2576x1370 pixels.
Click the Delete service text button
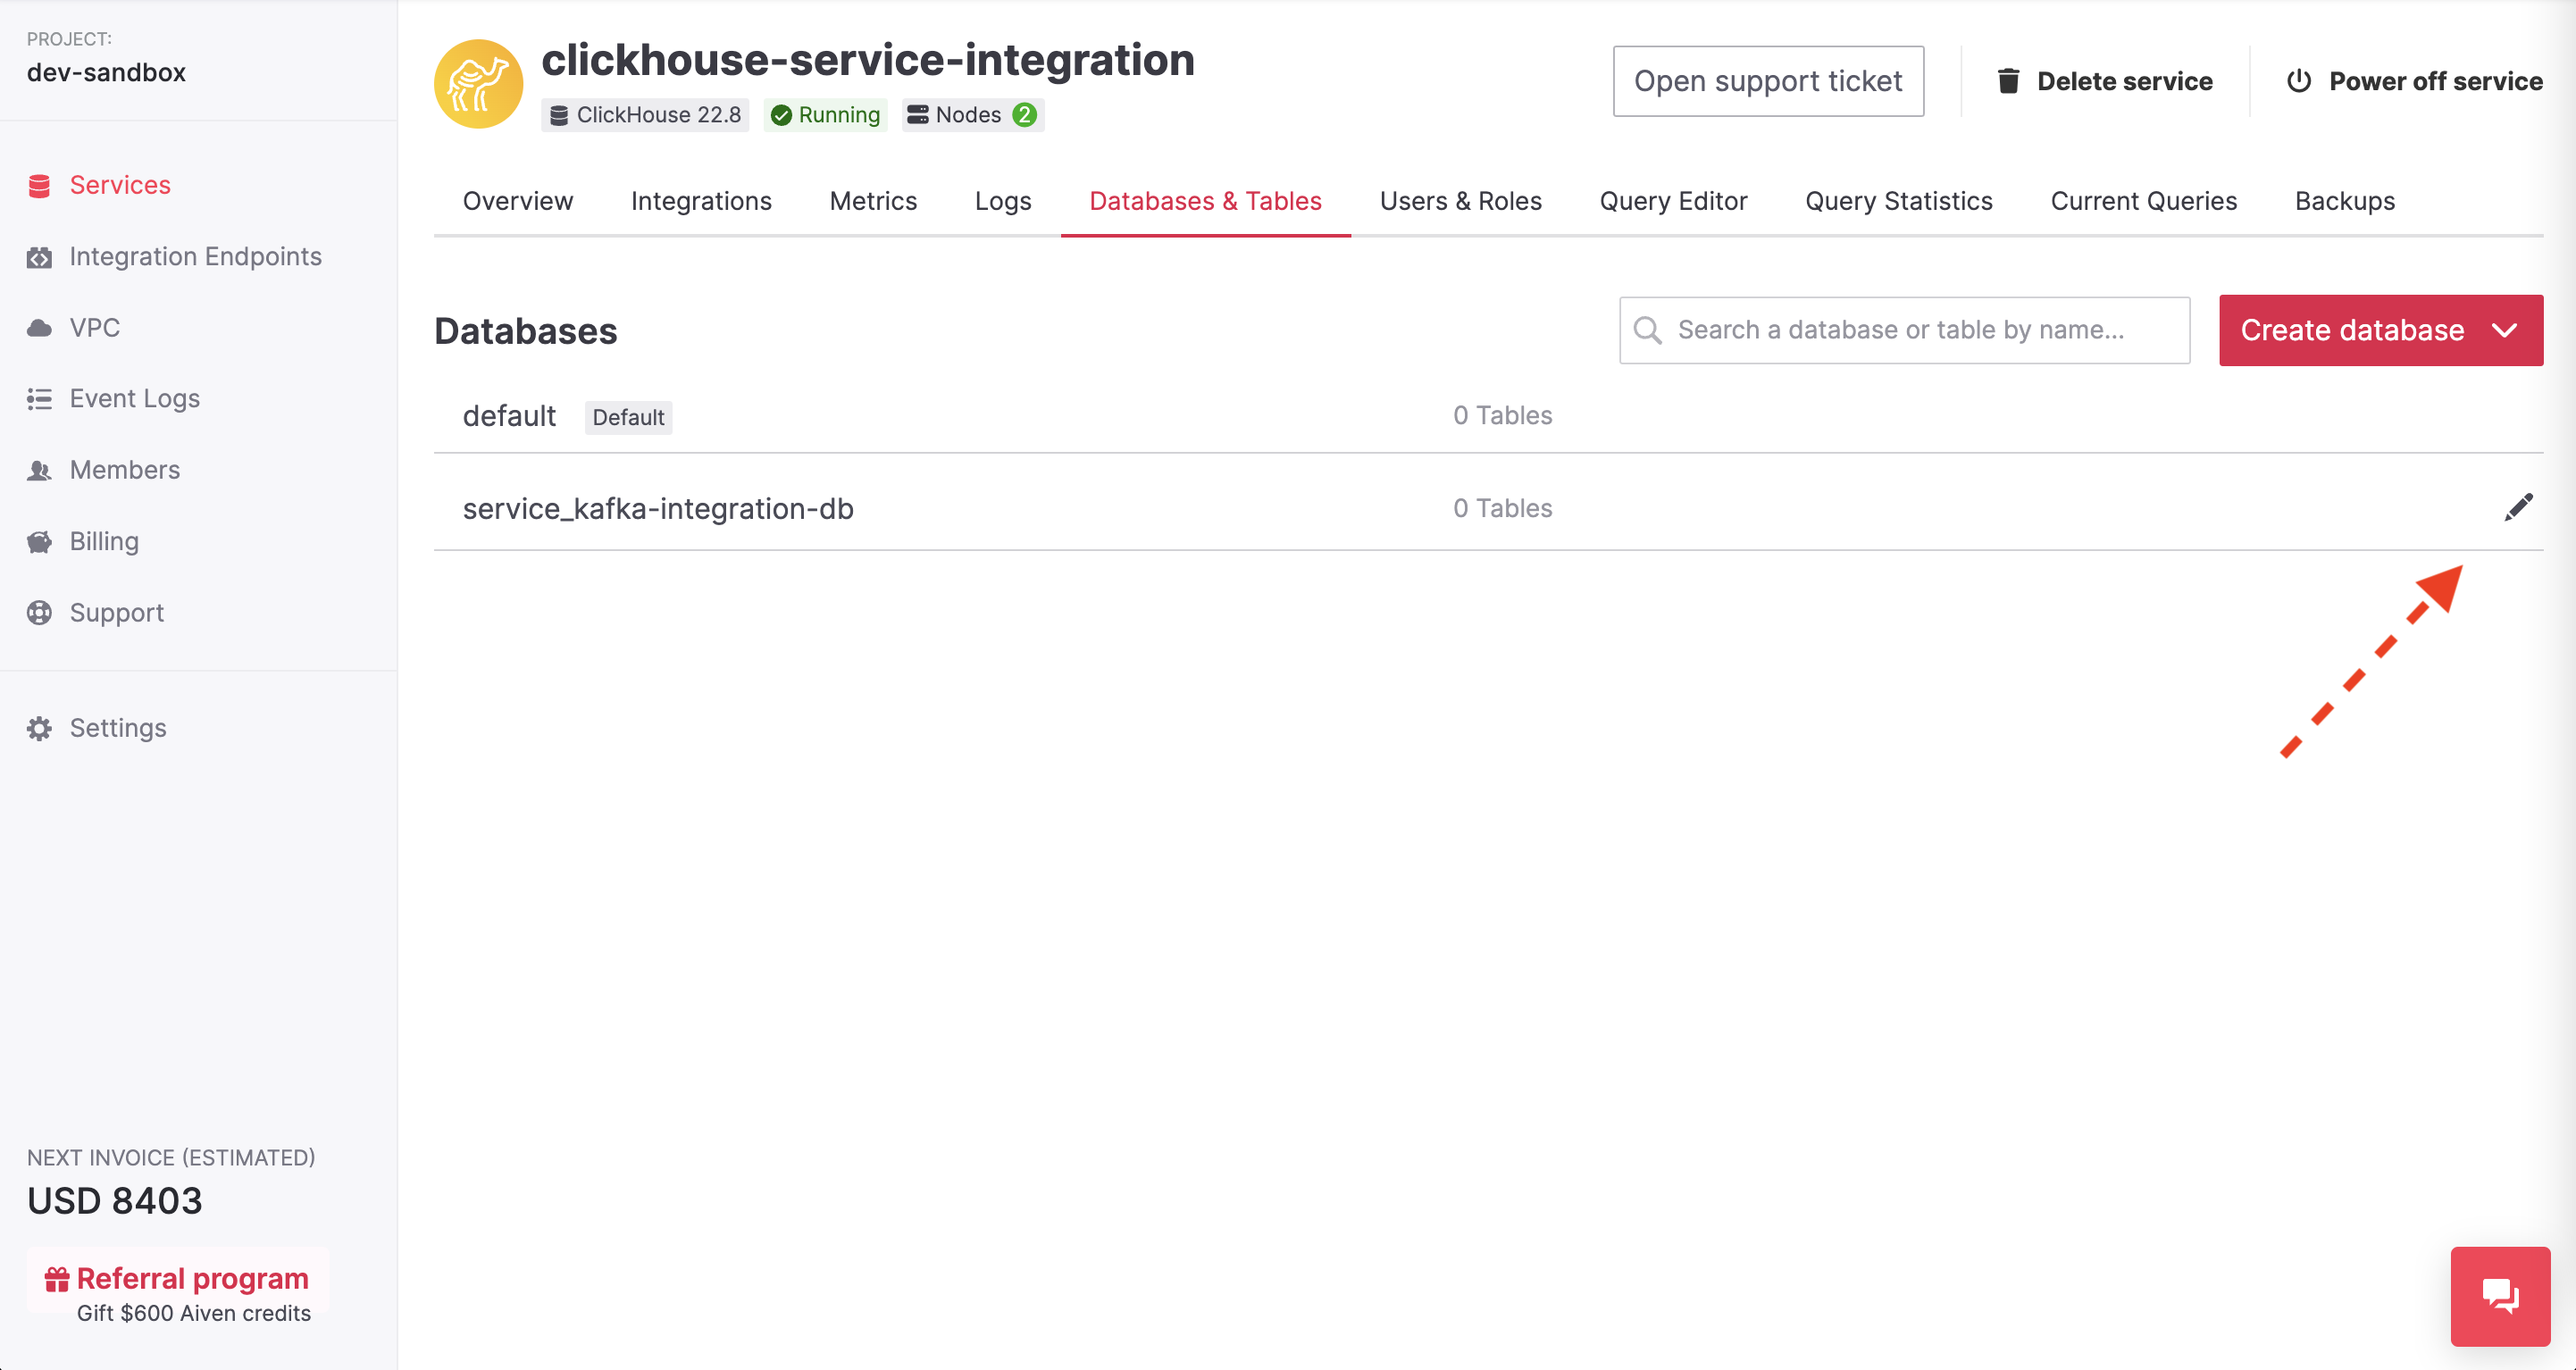(2124, 81)
